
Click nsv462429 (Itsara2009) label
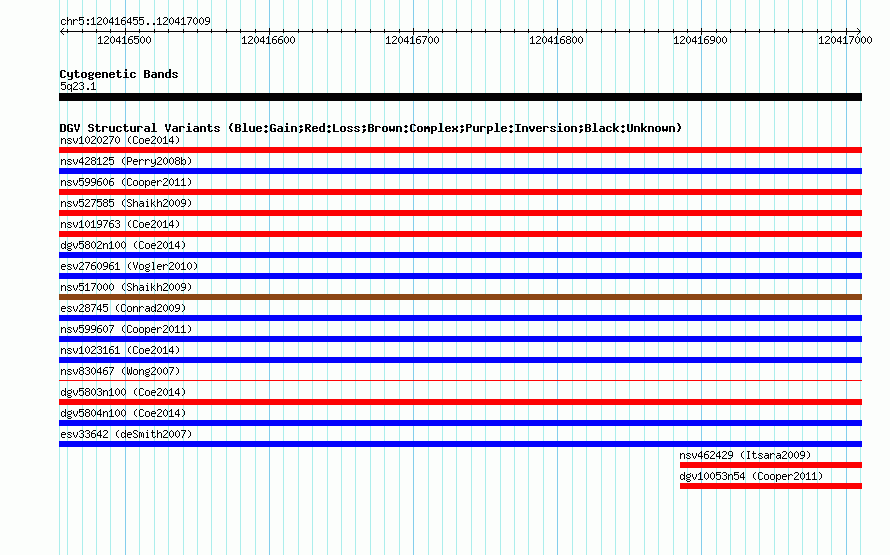[745, 455]
